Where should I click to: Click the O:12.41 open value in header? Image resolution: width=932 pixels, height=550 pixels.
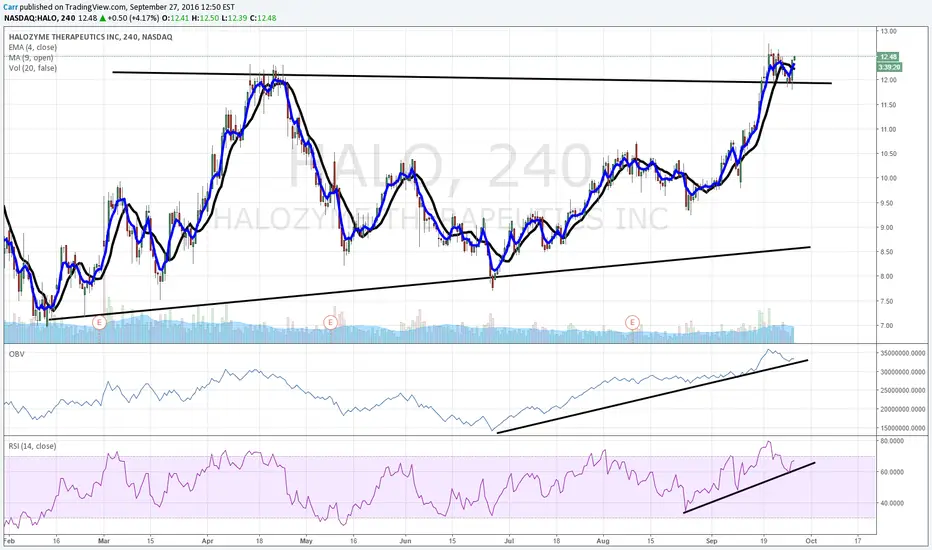click(x=177, y=18)
